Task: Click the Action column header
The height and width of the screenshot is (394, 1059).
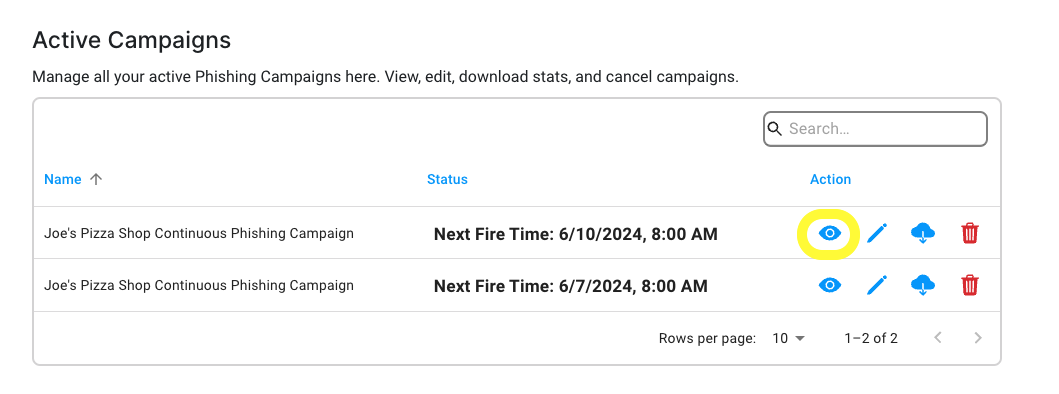Action: click(x=830, y=179)
